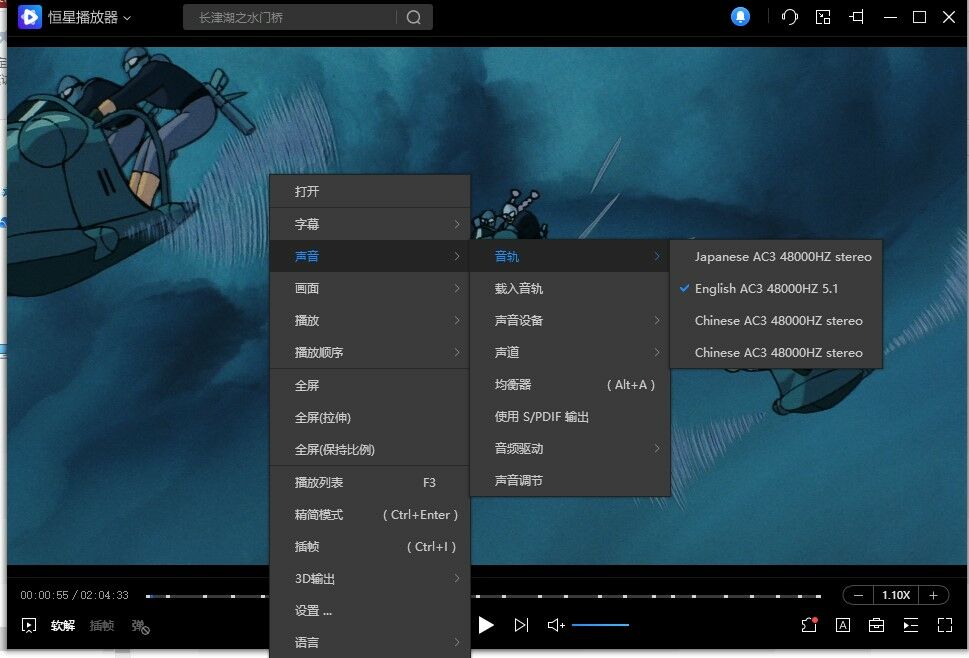Viewport: 969px width, 658px height.
Task: Mute the volume speaker icon
Action: (x=556, y=625)
